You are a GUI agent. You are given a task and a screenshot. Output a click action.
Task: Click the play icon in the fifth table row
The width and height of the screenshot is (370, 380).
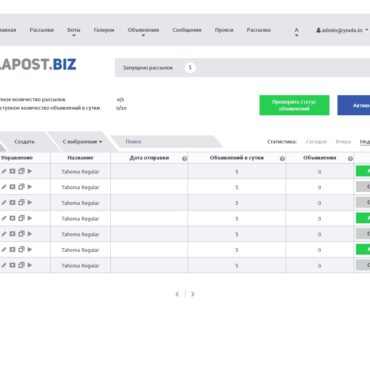point(30,234)
